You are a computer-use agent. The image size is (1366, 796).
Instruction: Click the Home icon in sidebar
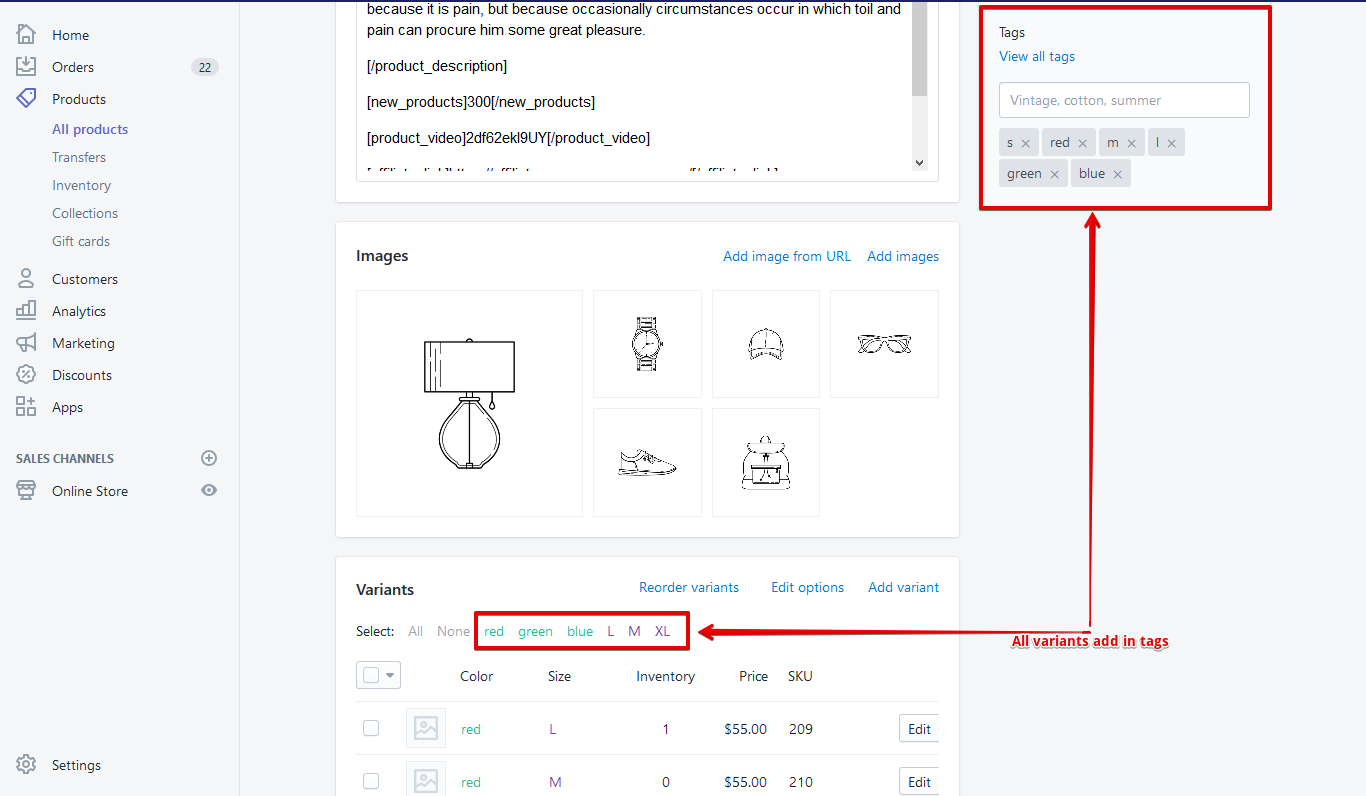click(26, 35)
